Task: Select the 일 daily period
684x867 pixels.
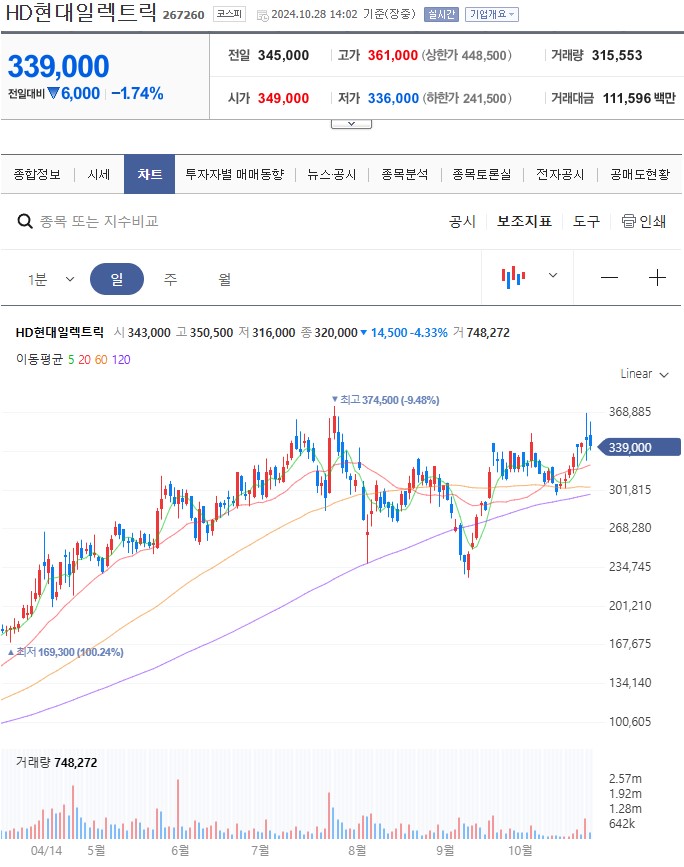Action: [117, 279]
